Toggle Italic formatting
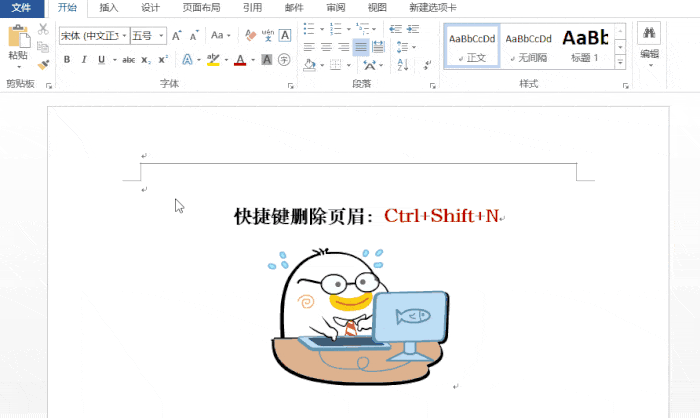The image size is (700, 418). pyautogui.click(x=84, y=59)
